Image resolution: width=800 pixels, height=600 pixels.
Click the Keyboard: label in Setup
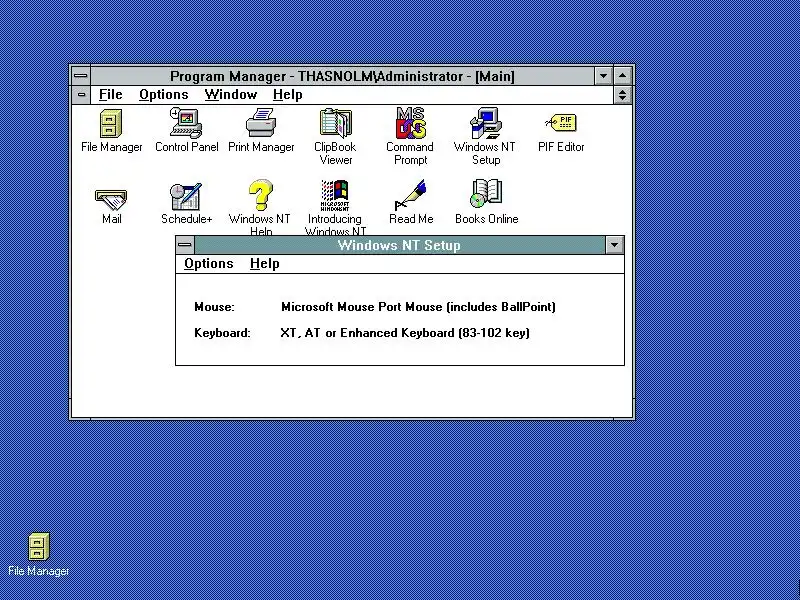coord(222,333)
